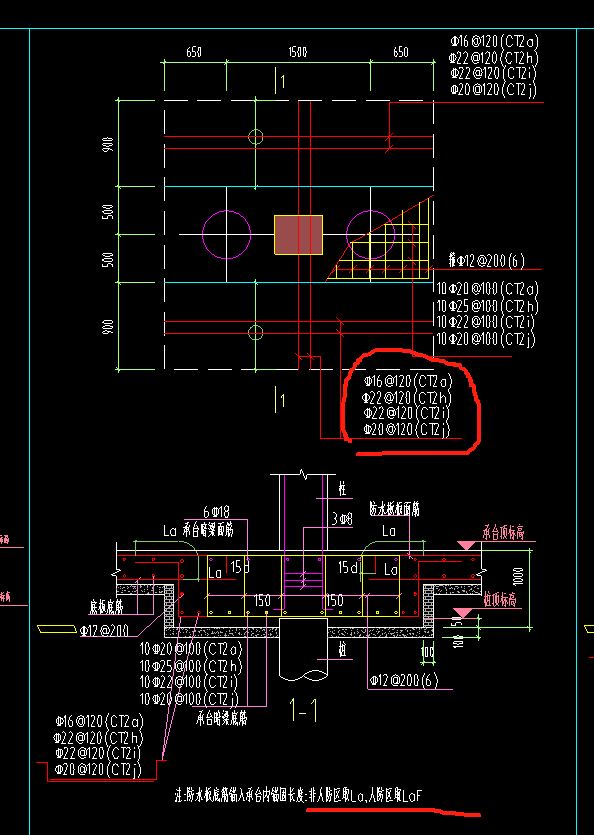Pick Φ22@120(CT2h) label below section 1-1 rebar list
This screenshot has height=835, width=594.
point(98,738)
